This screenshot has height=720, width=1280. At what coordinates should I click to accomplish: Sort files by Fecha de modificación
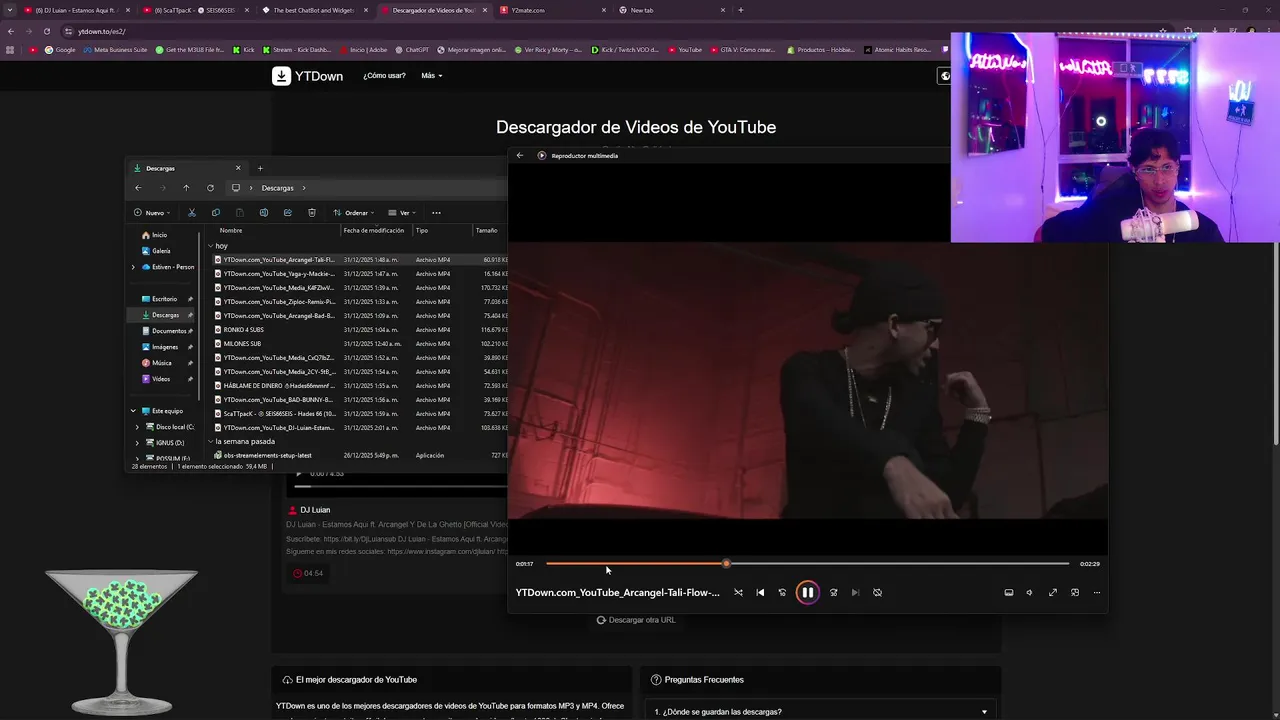[373, 230]
